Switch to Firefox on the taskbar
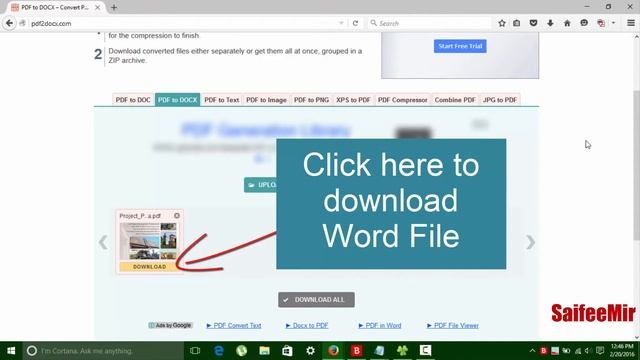 click(333, 351)
